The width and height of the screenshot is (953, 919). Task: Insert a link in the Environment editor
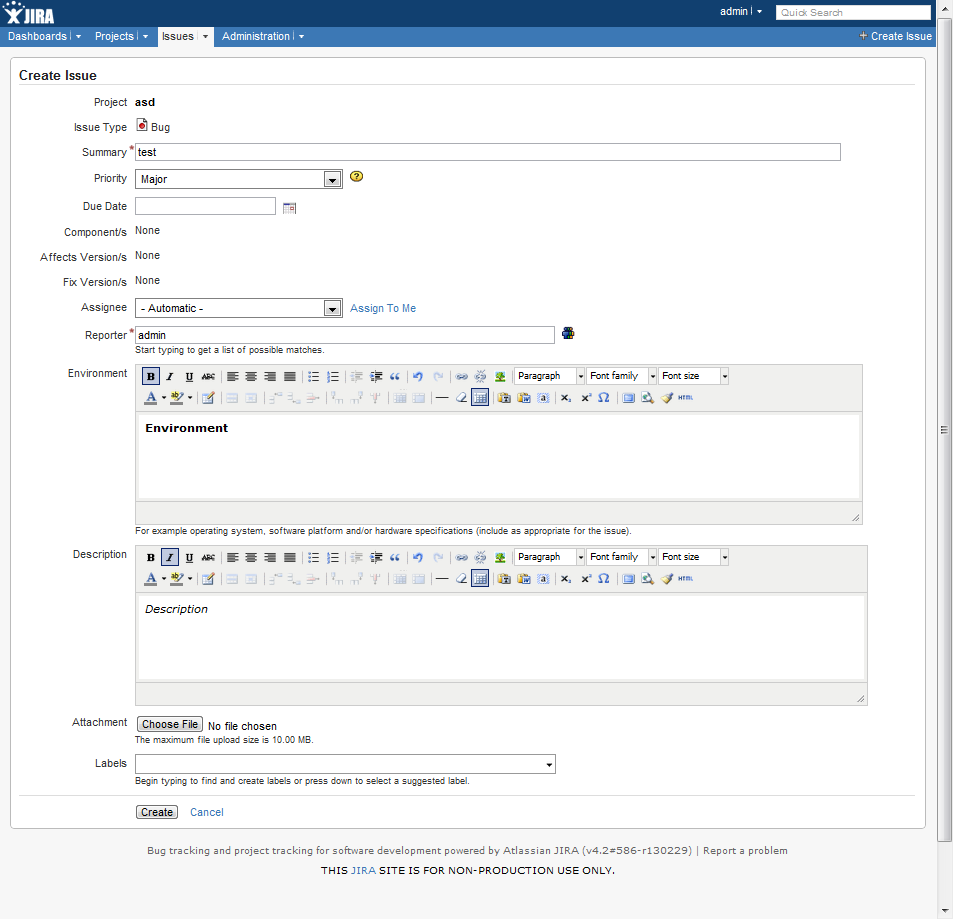pyautogui.click(x=462, y=376)
